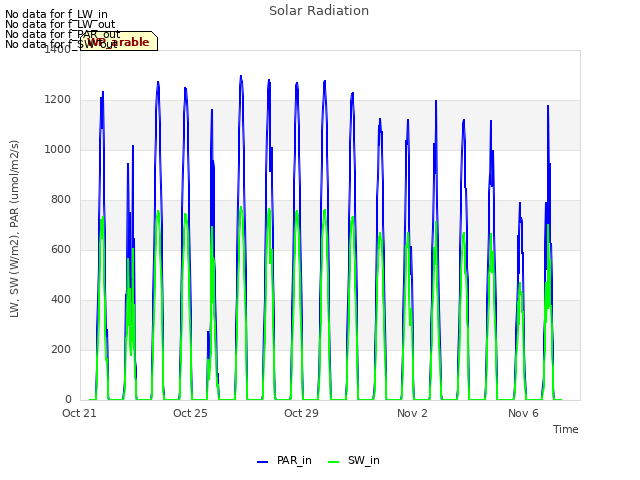Image resolution: width=640 pixels, height=480 pixels.
Task: Click the 'No data for f_PAR_out' message
Action: pos(62,34)
